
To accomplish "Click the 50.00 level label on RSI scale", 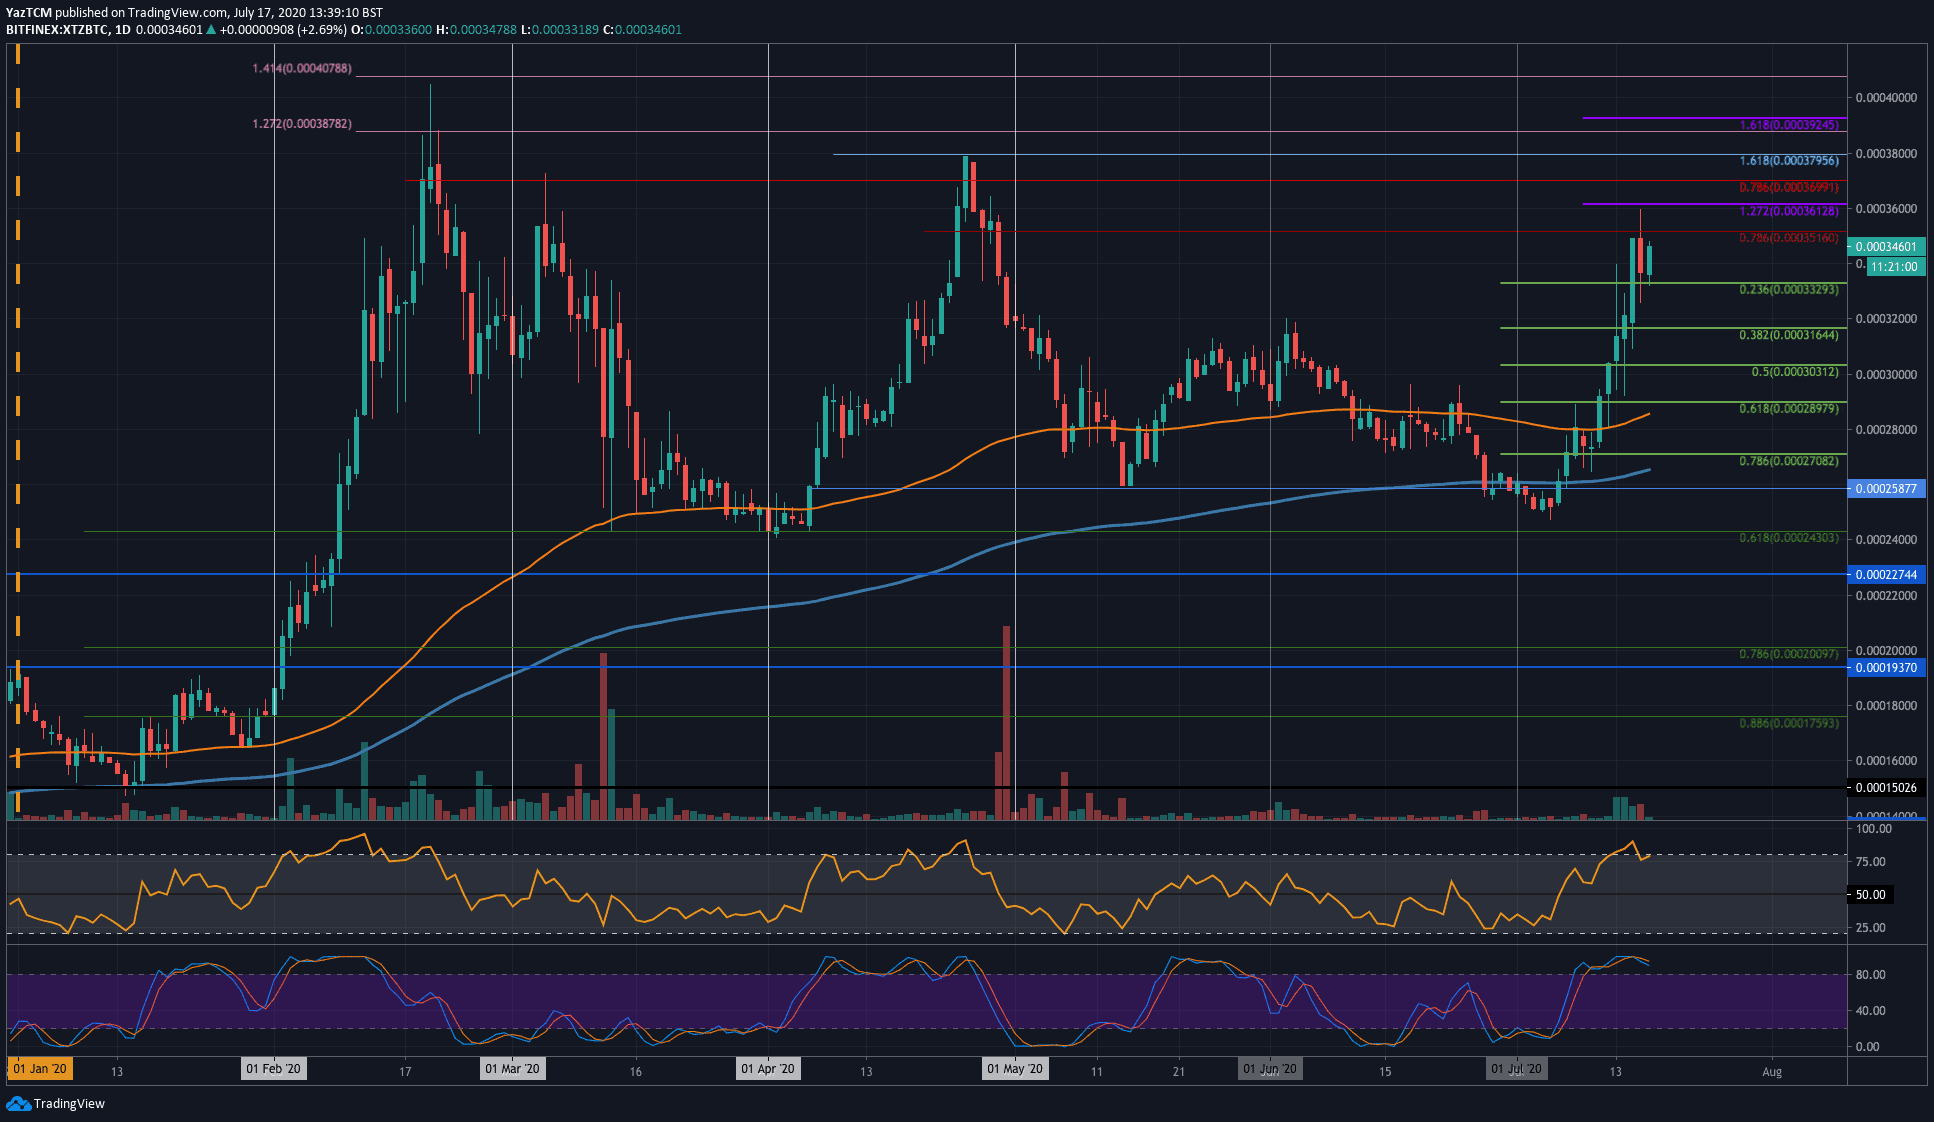I will coord(1869,895).
